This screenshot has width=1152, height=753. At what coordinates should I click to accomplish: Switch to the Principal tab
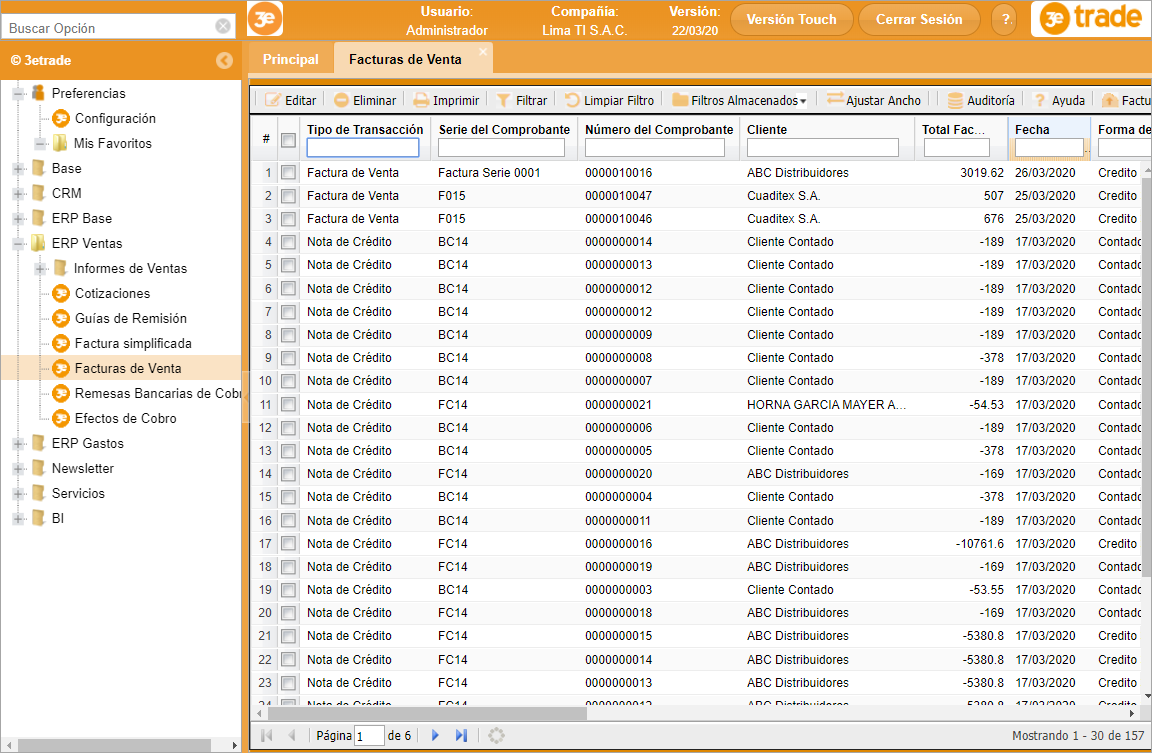click(x=291, y=60)
